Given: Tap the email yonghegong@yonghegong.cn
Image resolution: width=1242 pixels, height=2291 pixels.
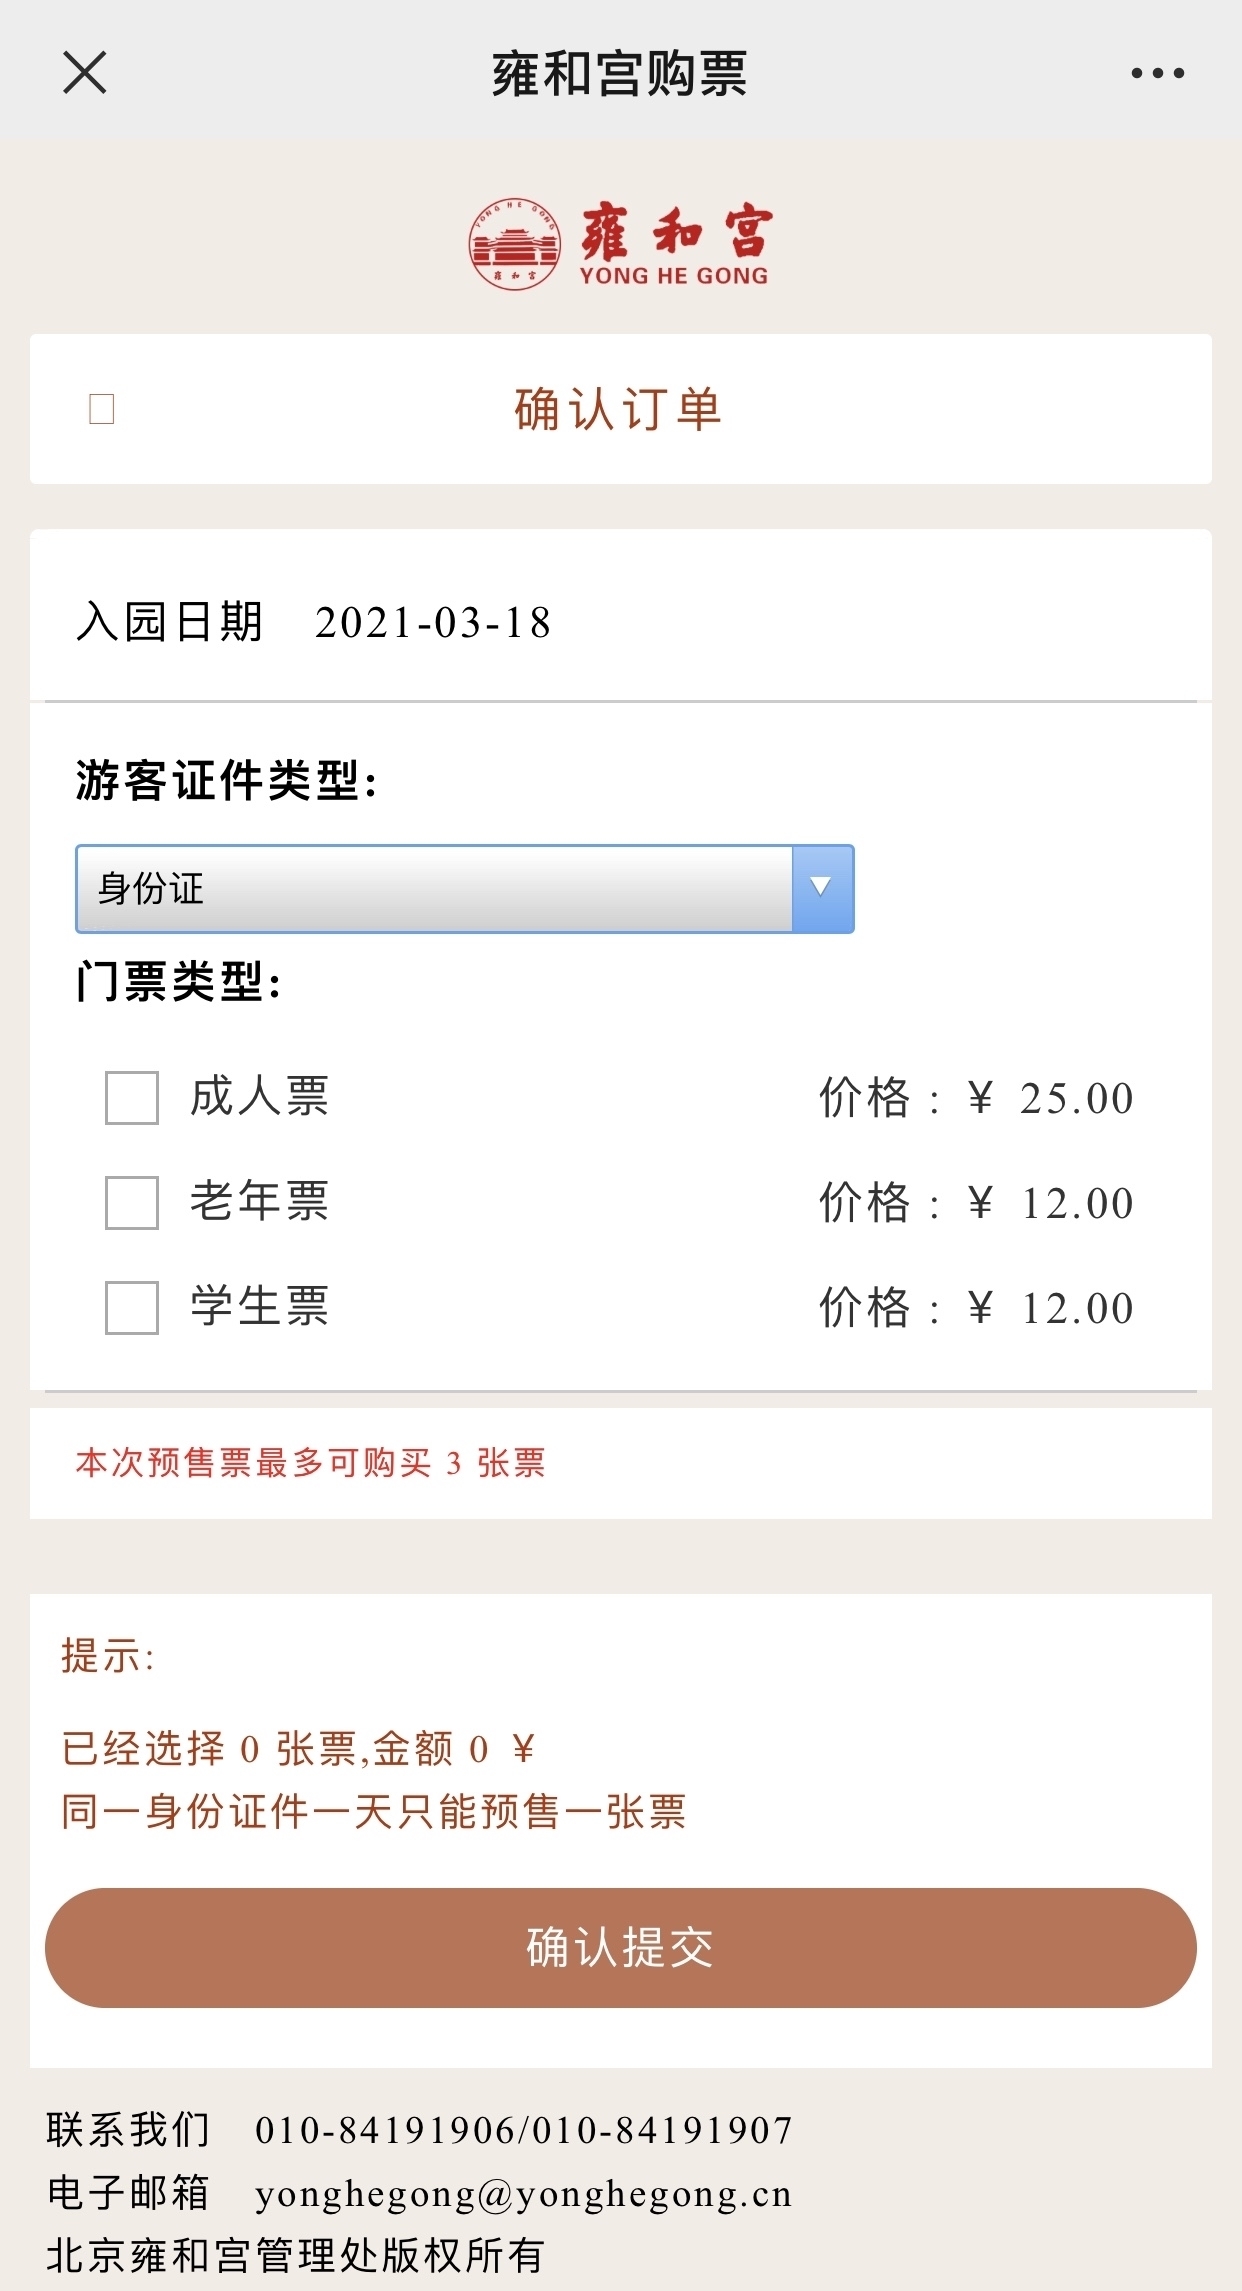Looking at the screenshot, I should click(523, 2194).
